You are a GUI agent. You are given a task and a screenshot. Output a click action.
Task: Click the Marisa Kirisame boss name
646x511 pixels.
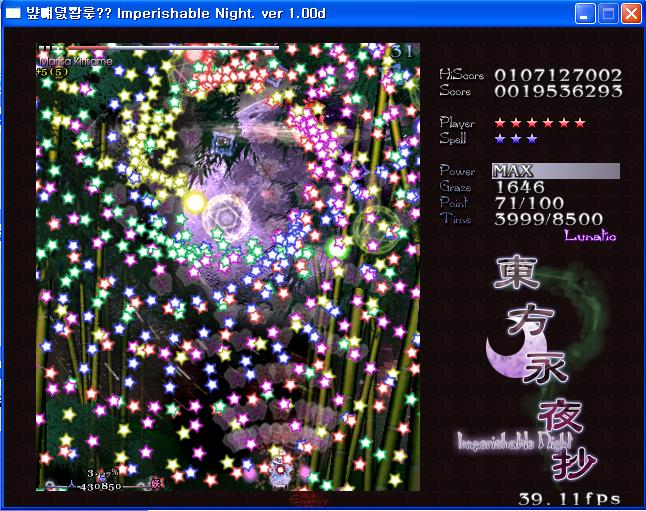coord(75,61)
